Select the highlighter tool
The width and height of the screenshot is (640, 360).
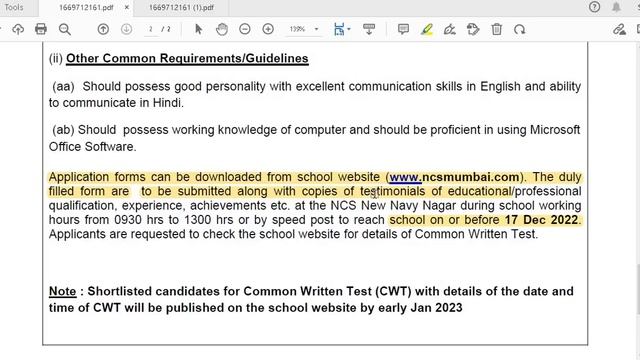[427, 29]
